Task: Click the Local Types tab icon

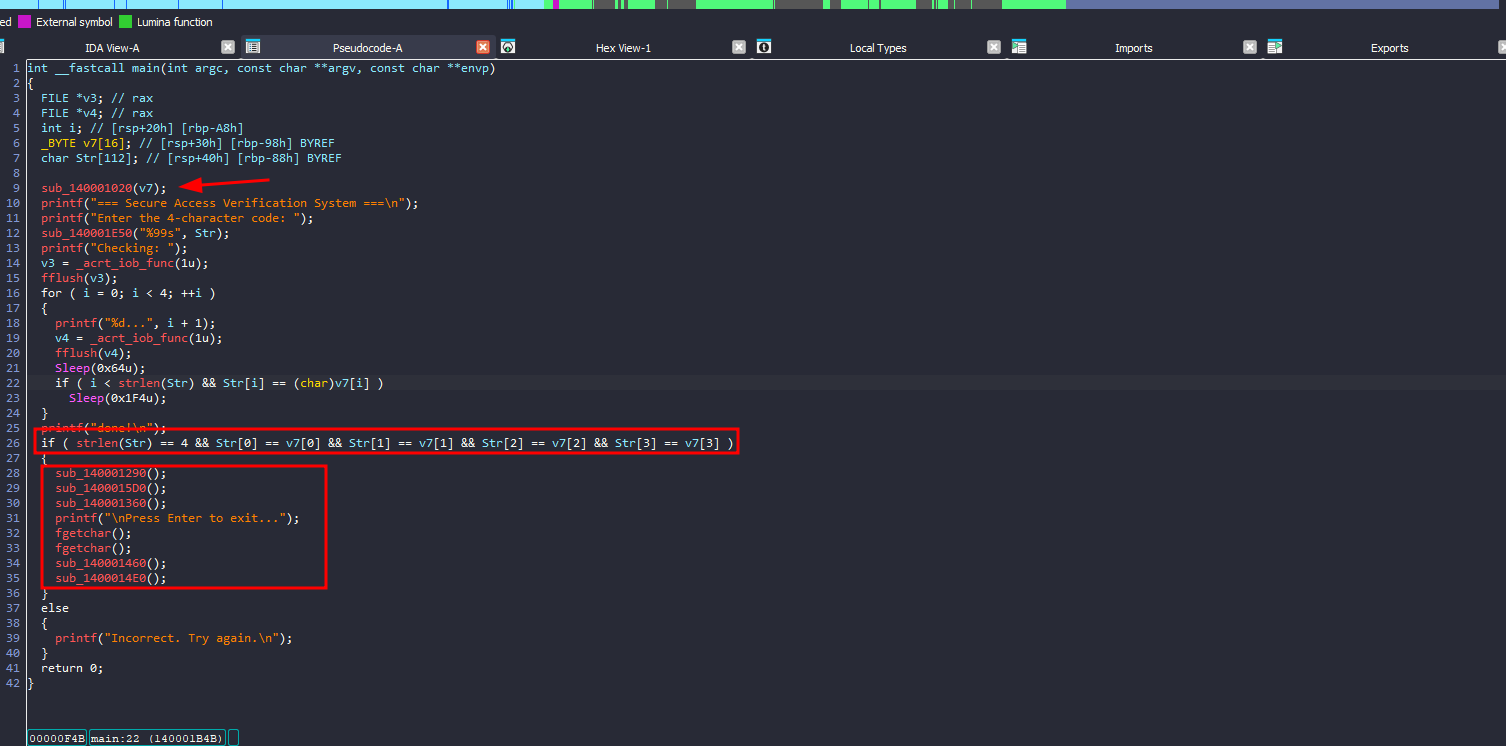Action: click(x=764, y=47)
